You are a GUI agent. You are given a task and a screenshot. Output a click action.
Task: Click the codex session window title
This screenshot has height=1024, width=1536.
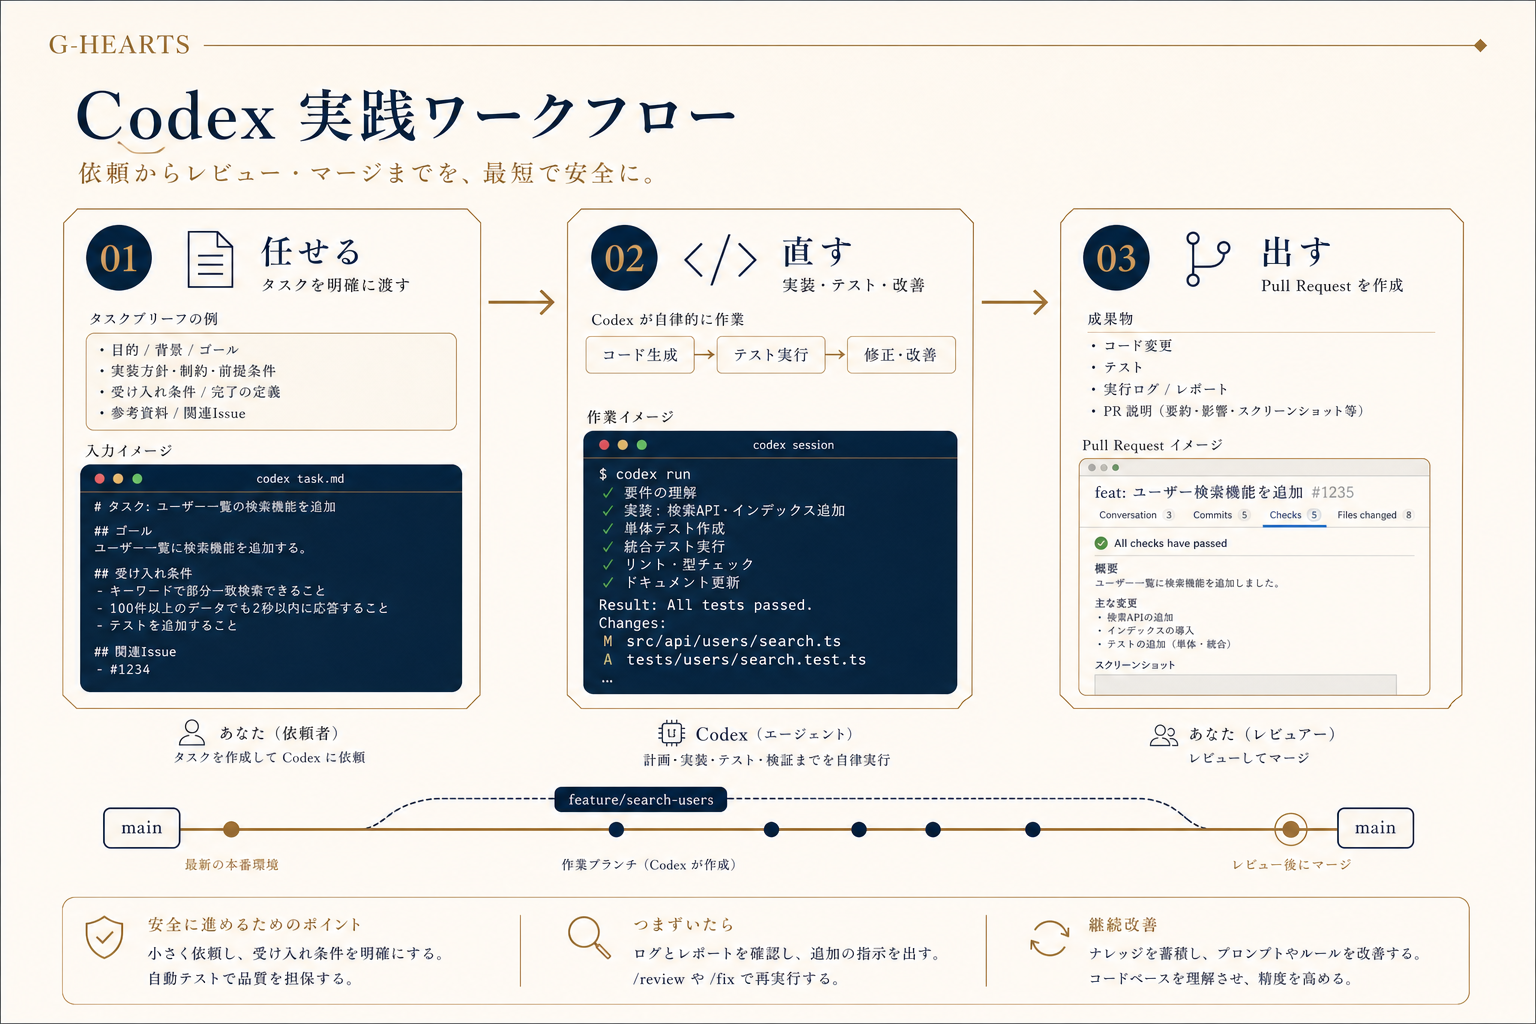[x=793, y=445]
